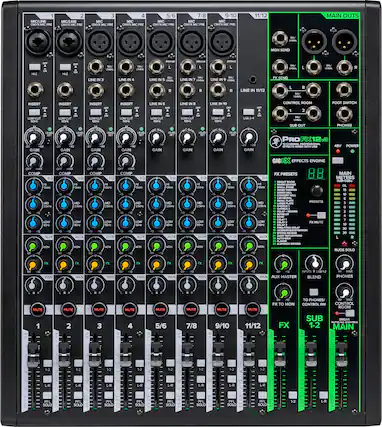This screenshot has width=382, height=427.
Task: Mute channel 3 using the MUTE button
Action: [x=99, y=310]
